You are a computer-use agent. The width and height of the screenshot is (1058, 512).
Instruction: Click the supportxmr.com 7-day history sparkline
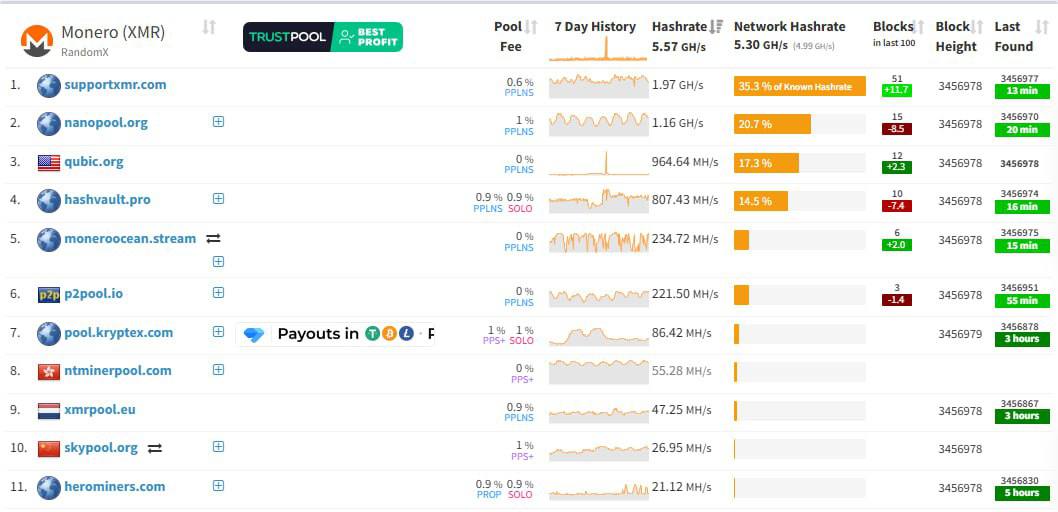pyautogui.click(x=598, y=86)
